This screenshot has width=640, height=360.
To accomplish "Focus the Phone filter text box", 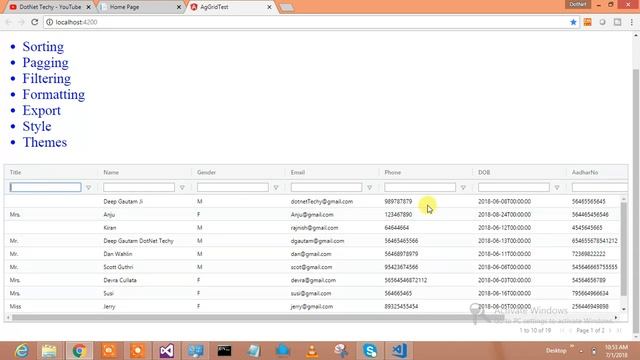I will coord(420,187).
